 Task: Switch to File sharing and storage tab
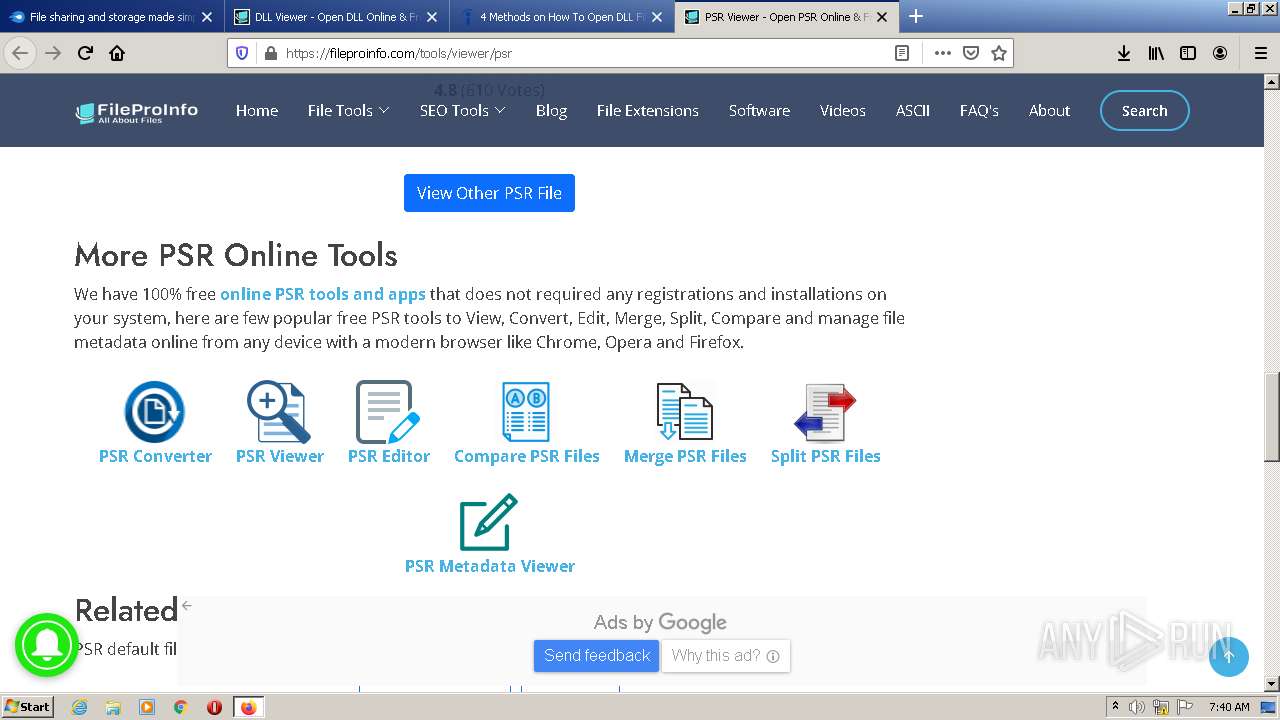tap(111, 17)
